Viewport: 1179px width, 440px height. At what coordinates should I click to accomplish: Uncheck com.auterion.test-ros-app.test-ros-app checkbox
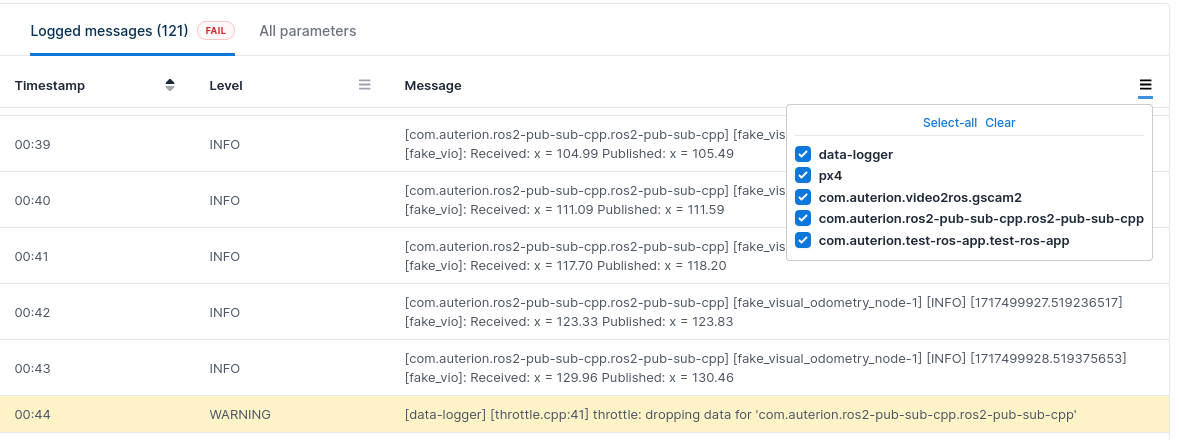(802, 240)
